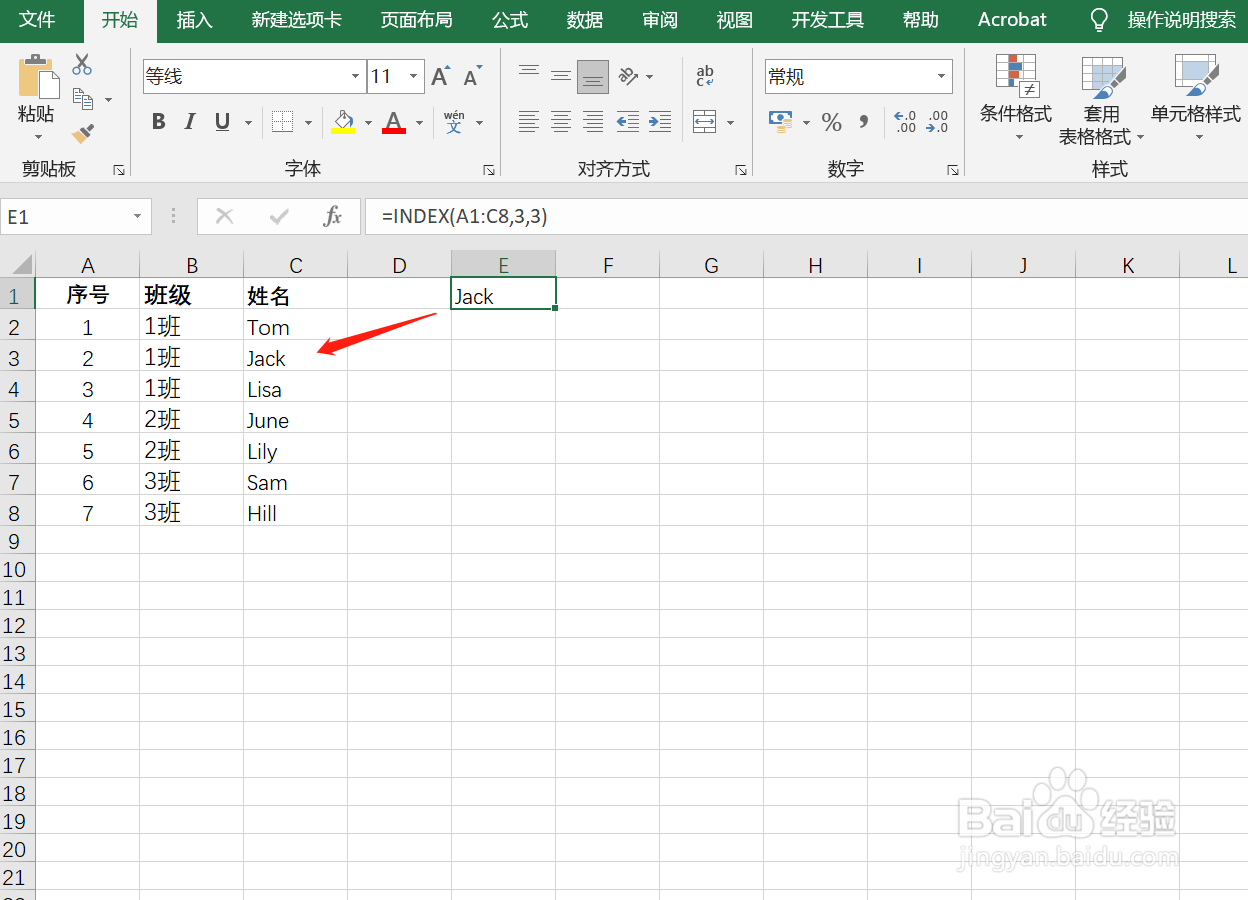Click cell C8 containing Hill
The height and width of the screenshot is (900, 1248).
[296, 513]
